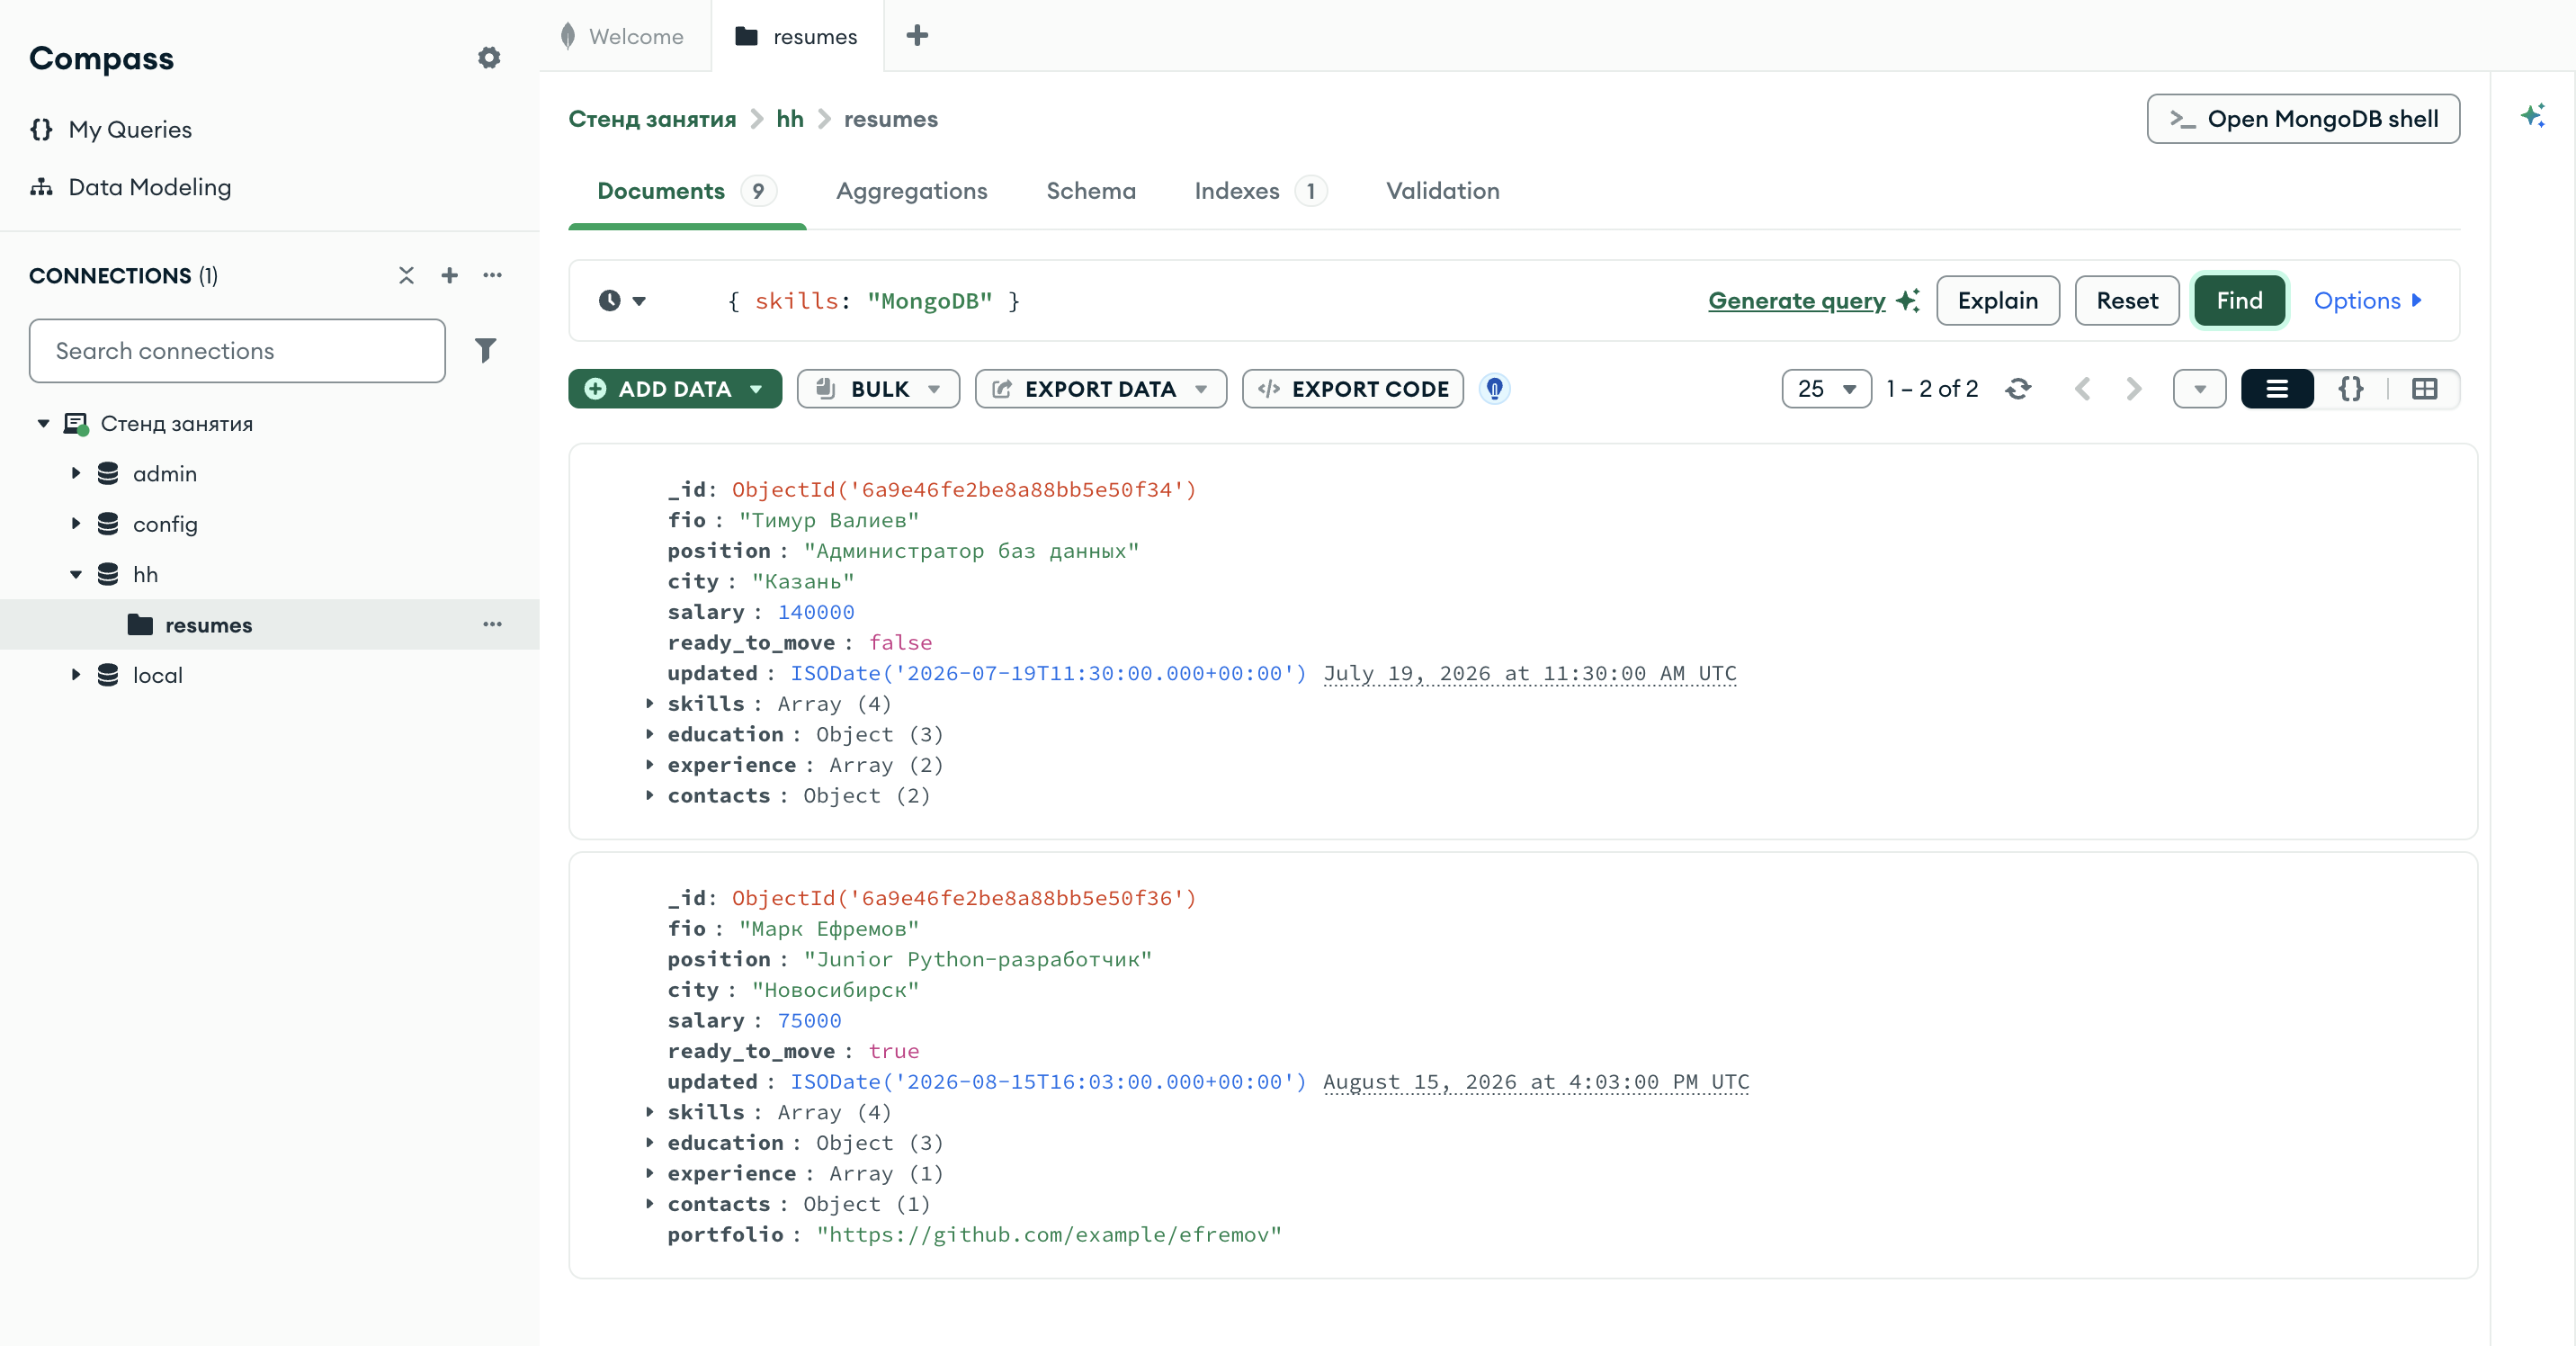Switch to JSON view
The width and height of the screenshot is (2576, 1346).
(2350, 389)
